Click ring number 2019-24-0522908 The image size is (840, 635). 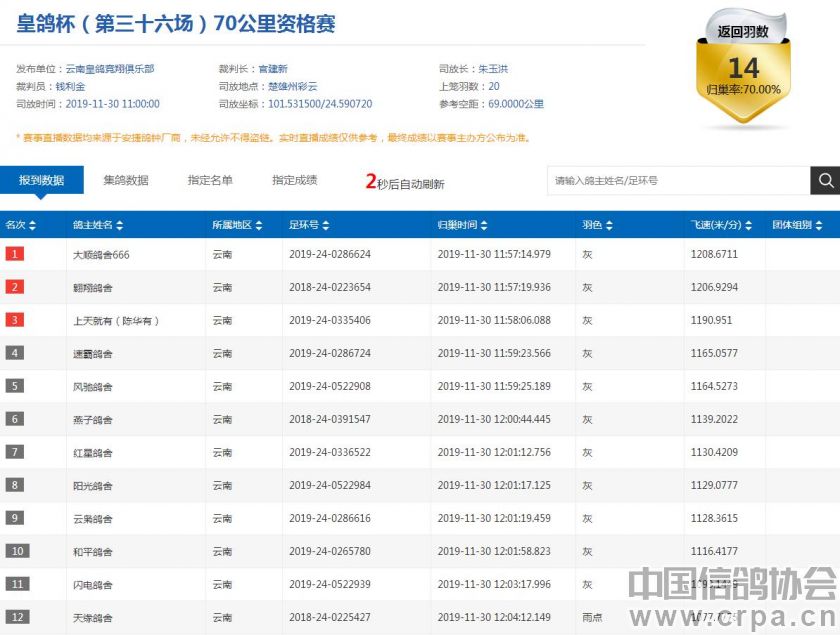click(330, 386)
